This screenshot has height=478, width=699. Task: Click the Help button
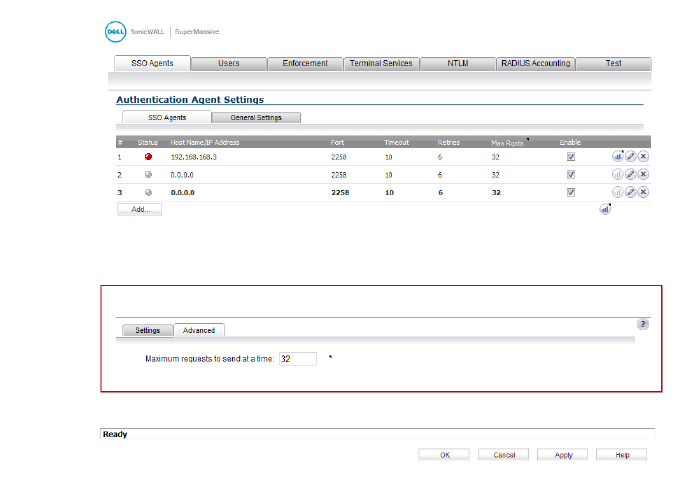(x=622, y=455)
